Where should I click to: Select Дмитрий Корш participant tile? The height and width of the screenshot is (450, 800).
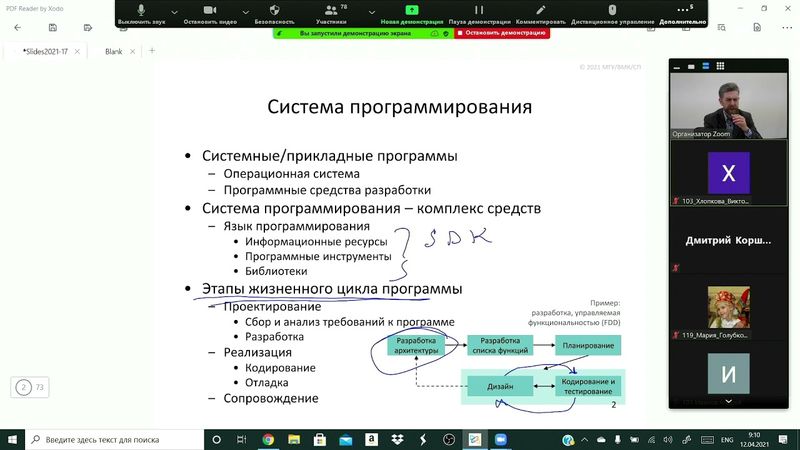(729, 240)
